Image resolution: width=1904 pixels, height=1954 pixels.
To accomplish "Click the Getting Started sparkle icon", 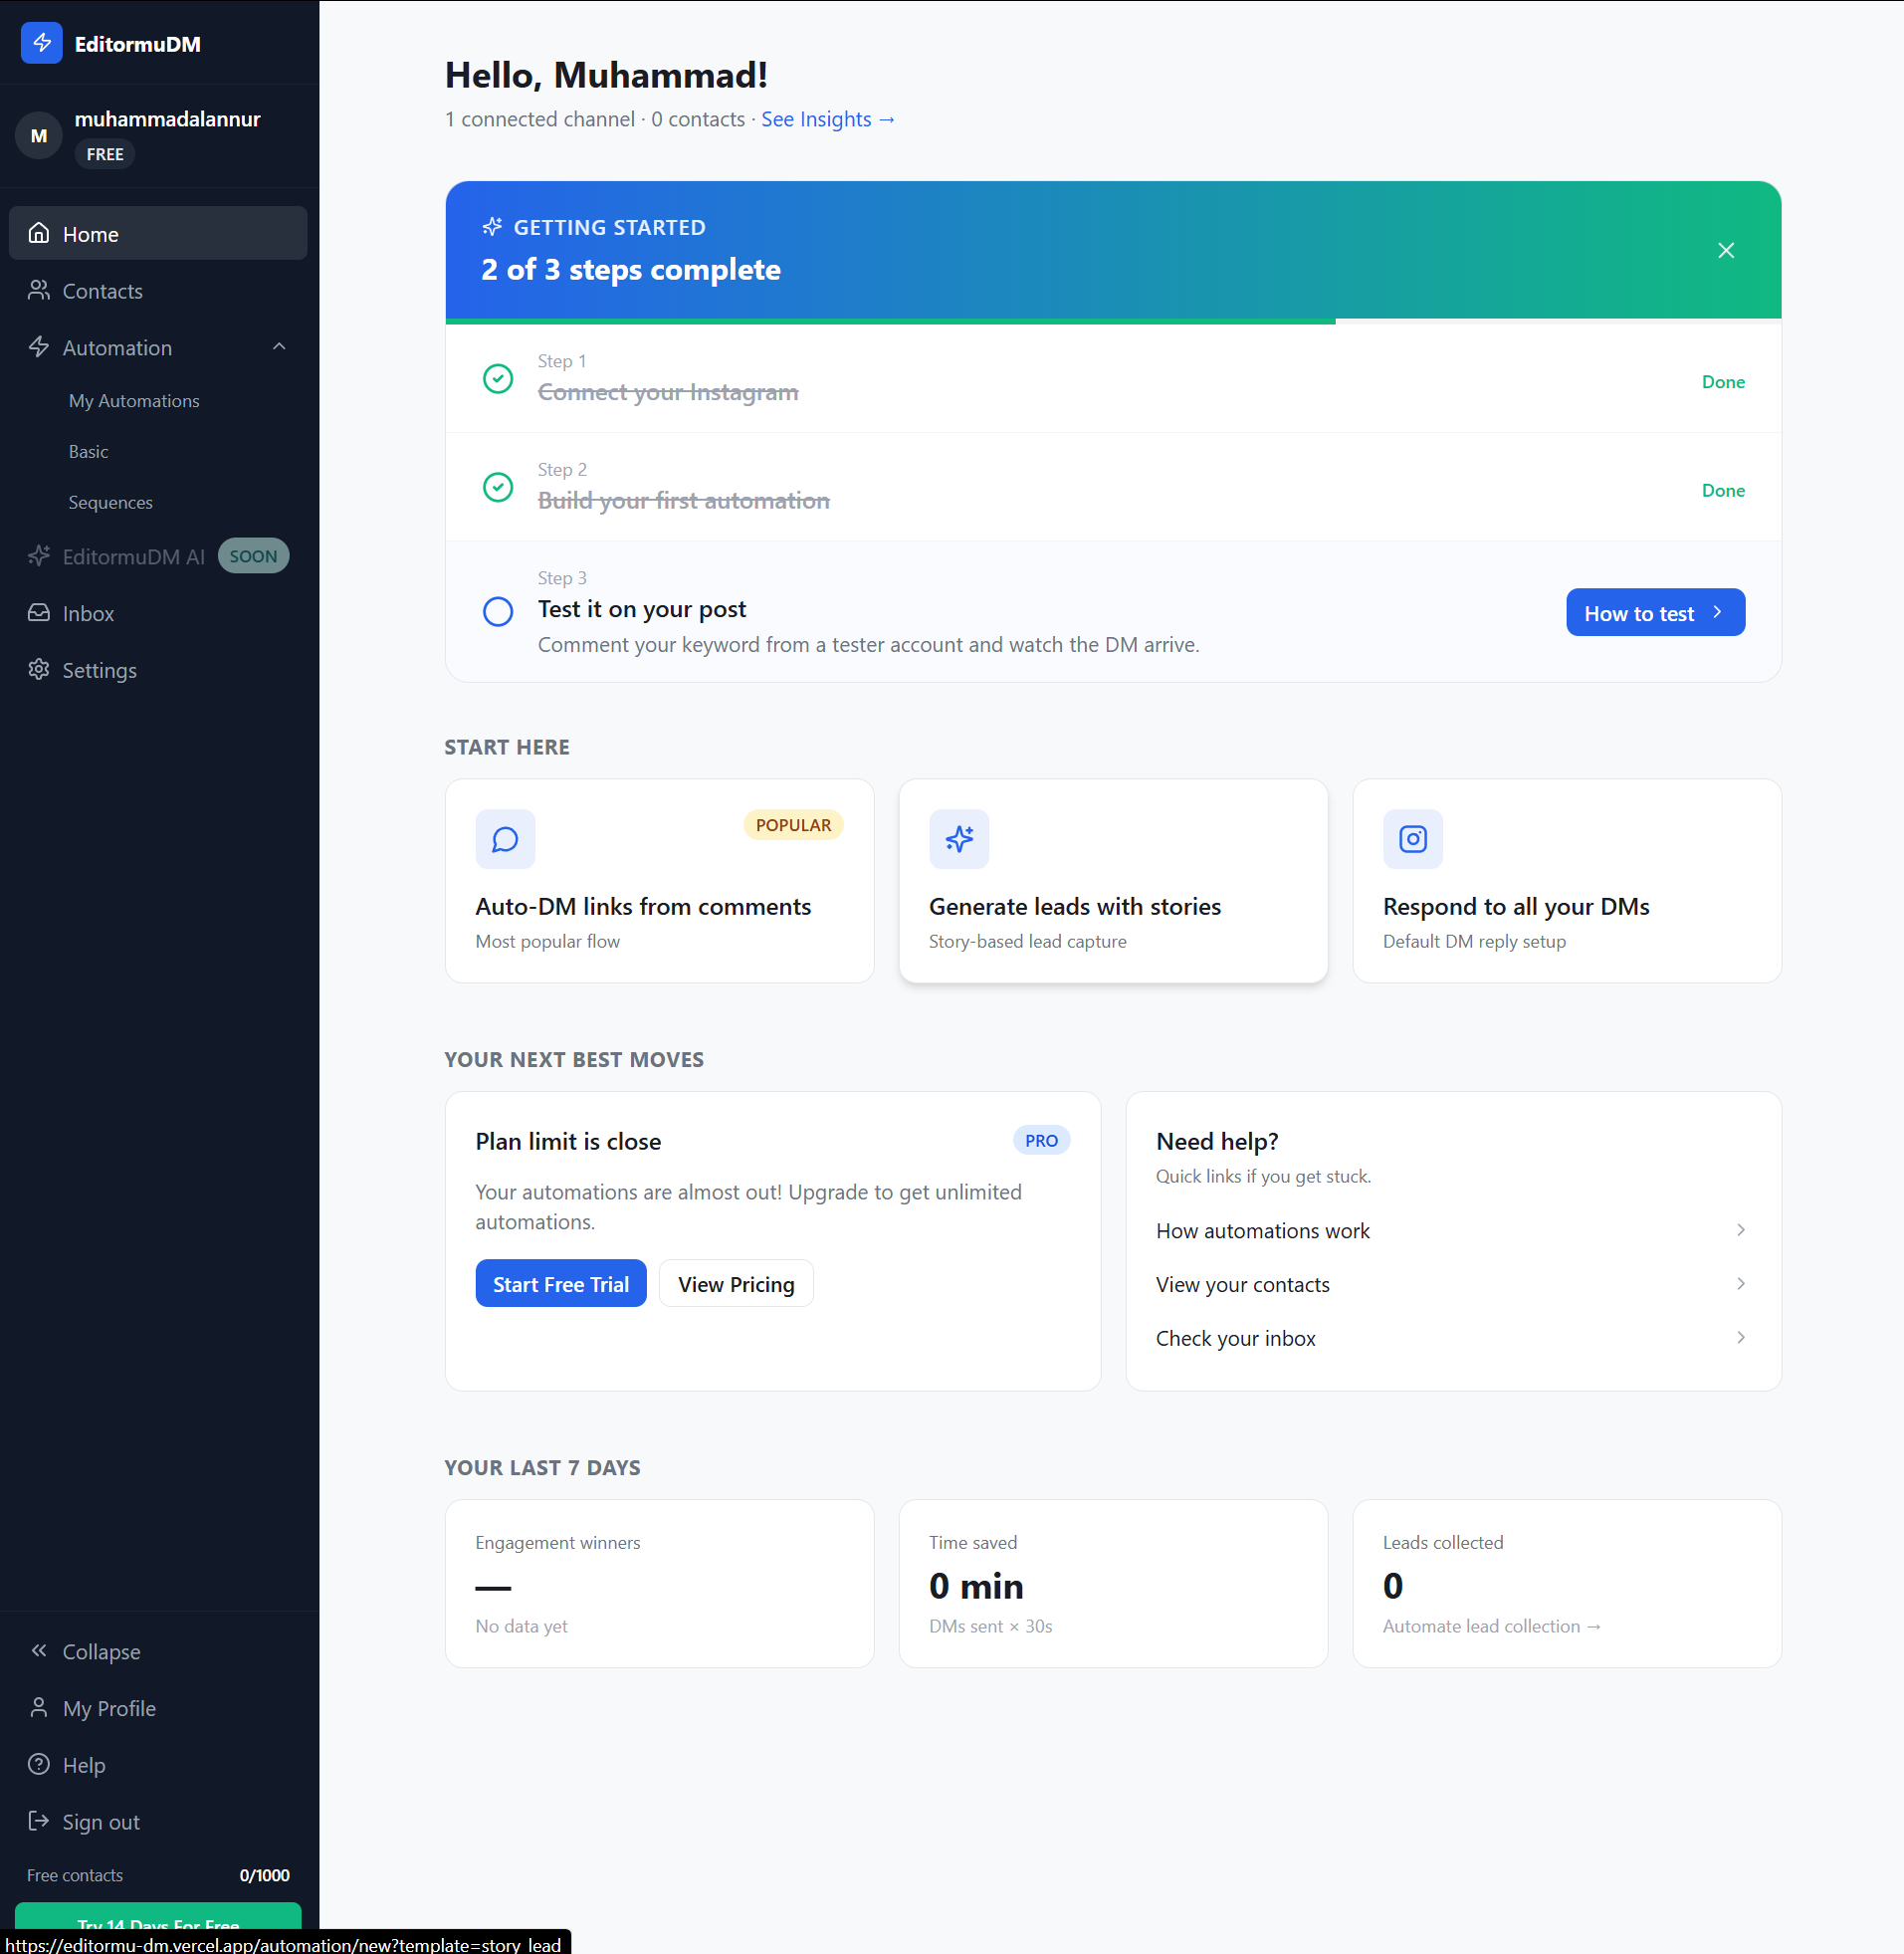I will (x=492, y=227).
